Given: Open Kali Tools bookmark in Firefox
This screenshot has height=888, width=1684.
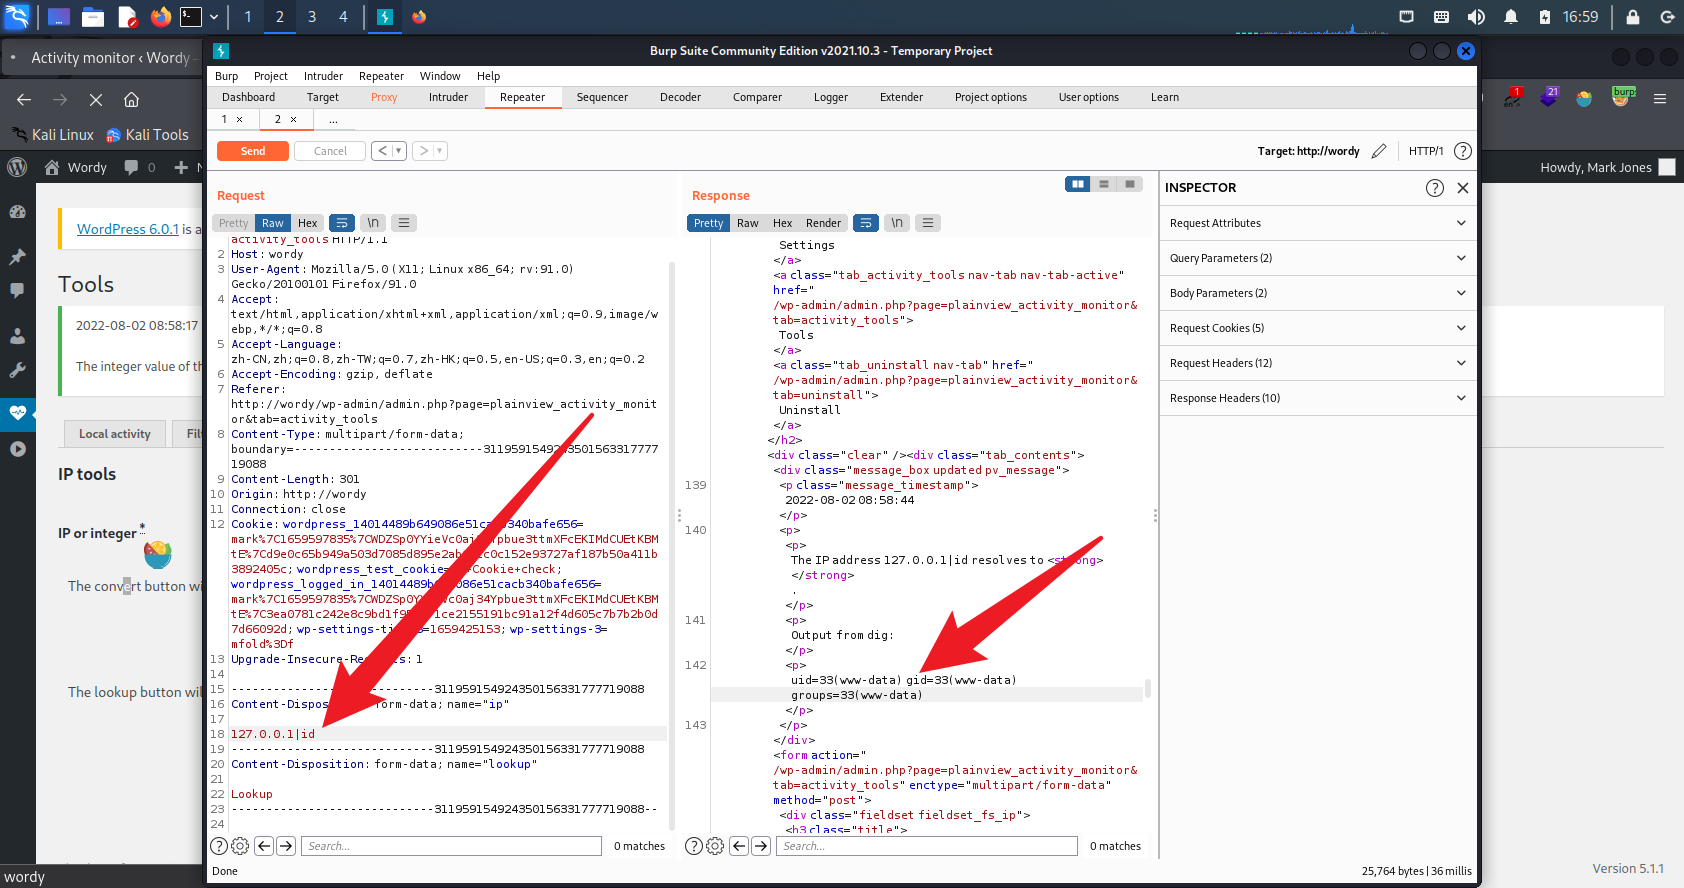Looking at the screenshot, I should click(x=147, y=135).
